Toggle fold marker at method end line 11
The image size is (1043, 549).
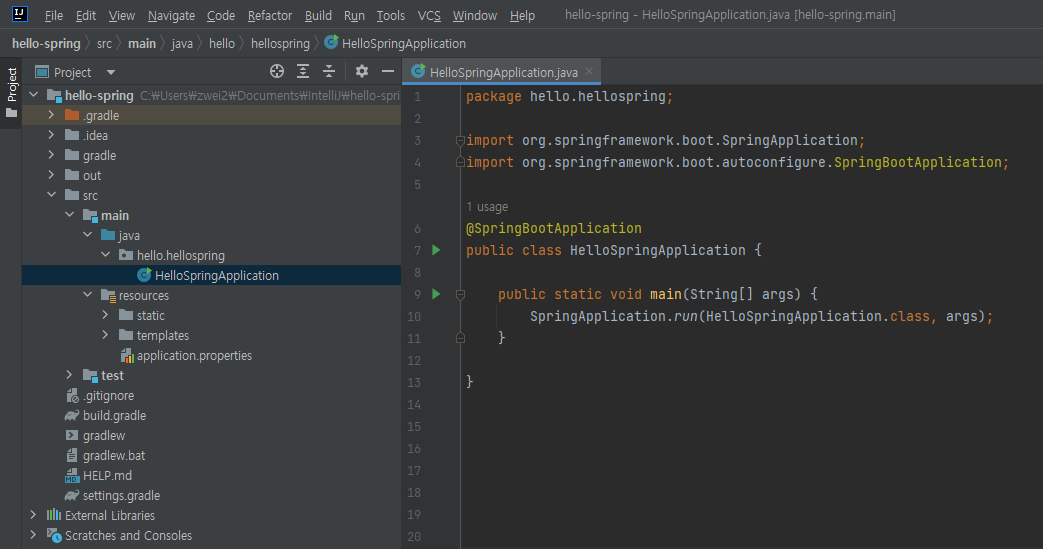pyautogui.click(x=460, y=338)
